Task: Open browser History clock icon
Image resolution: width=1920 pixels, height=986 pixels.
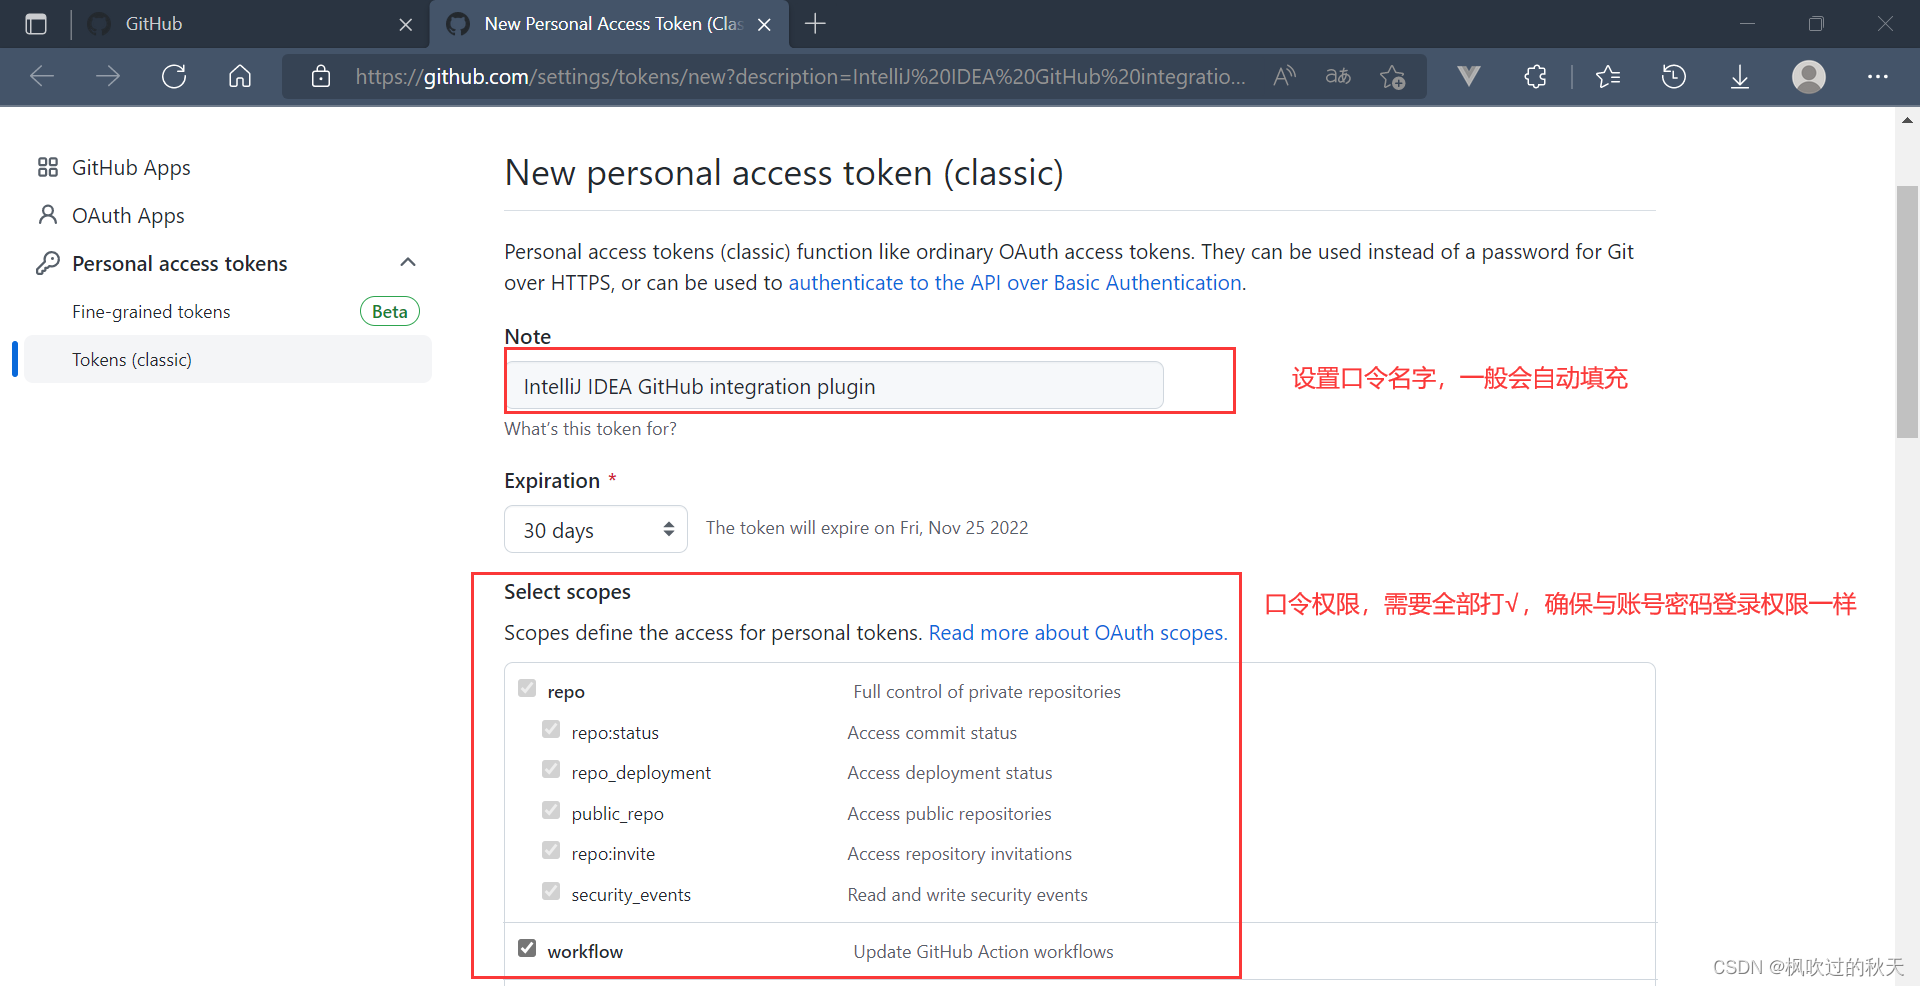Action: (x=1674, y=77)
